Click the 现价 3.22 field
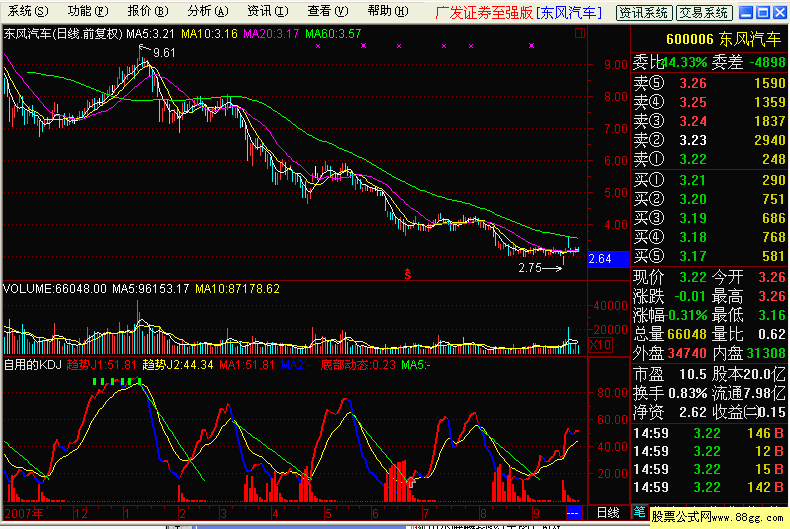This screenshot has height=529, width=790. [x=670, y=277]
